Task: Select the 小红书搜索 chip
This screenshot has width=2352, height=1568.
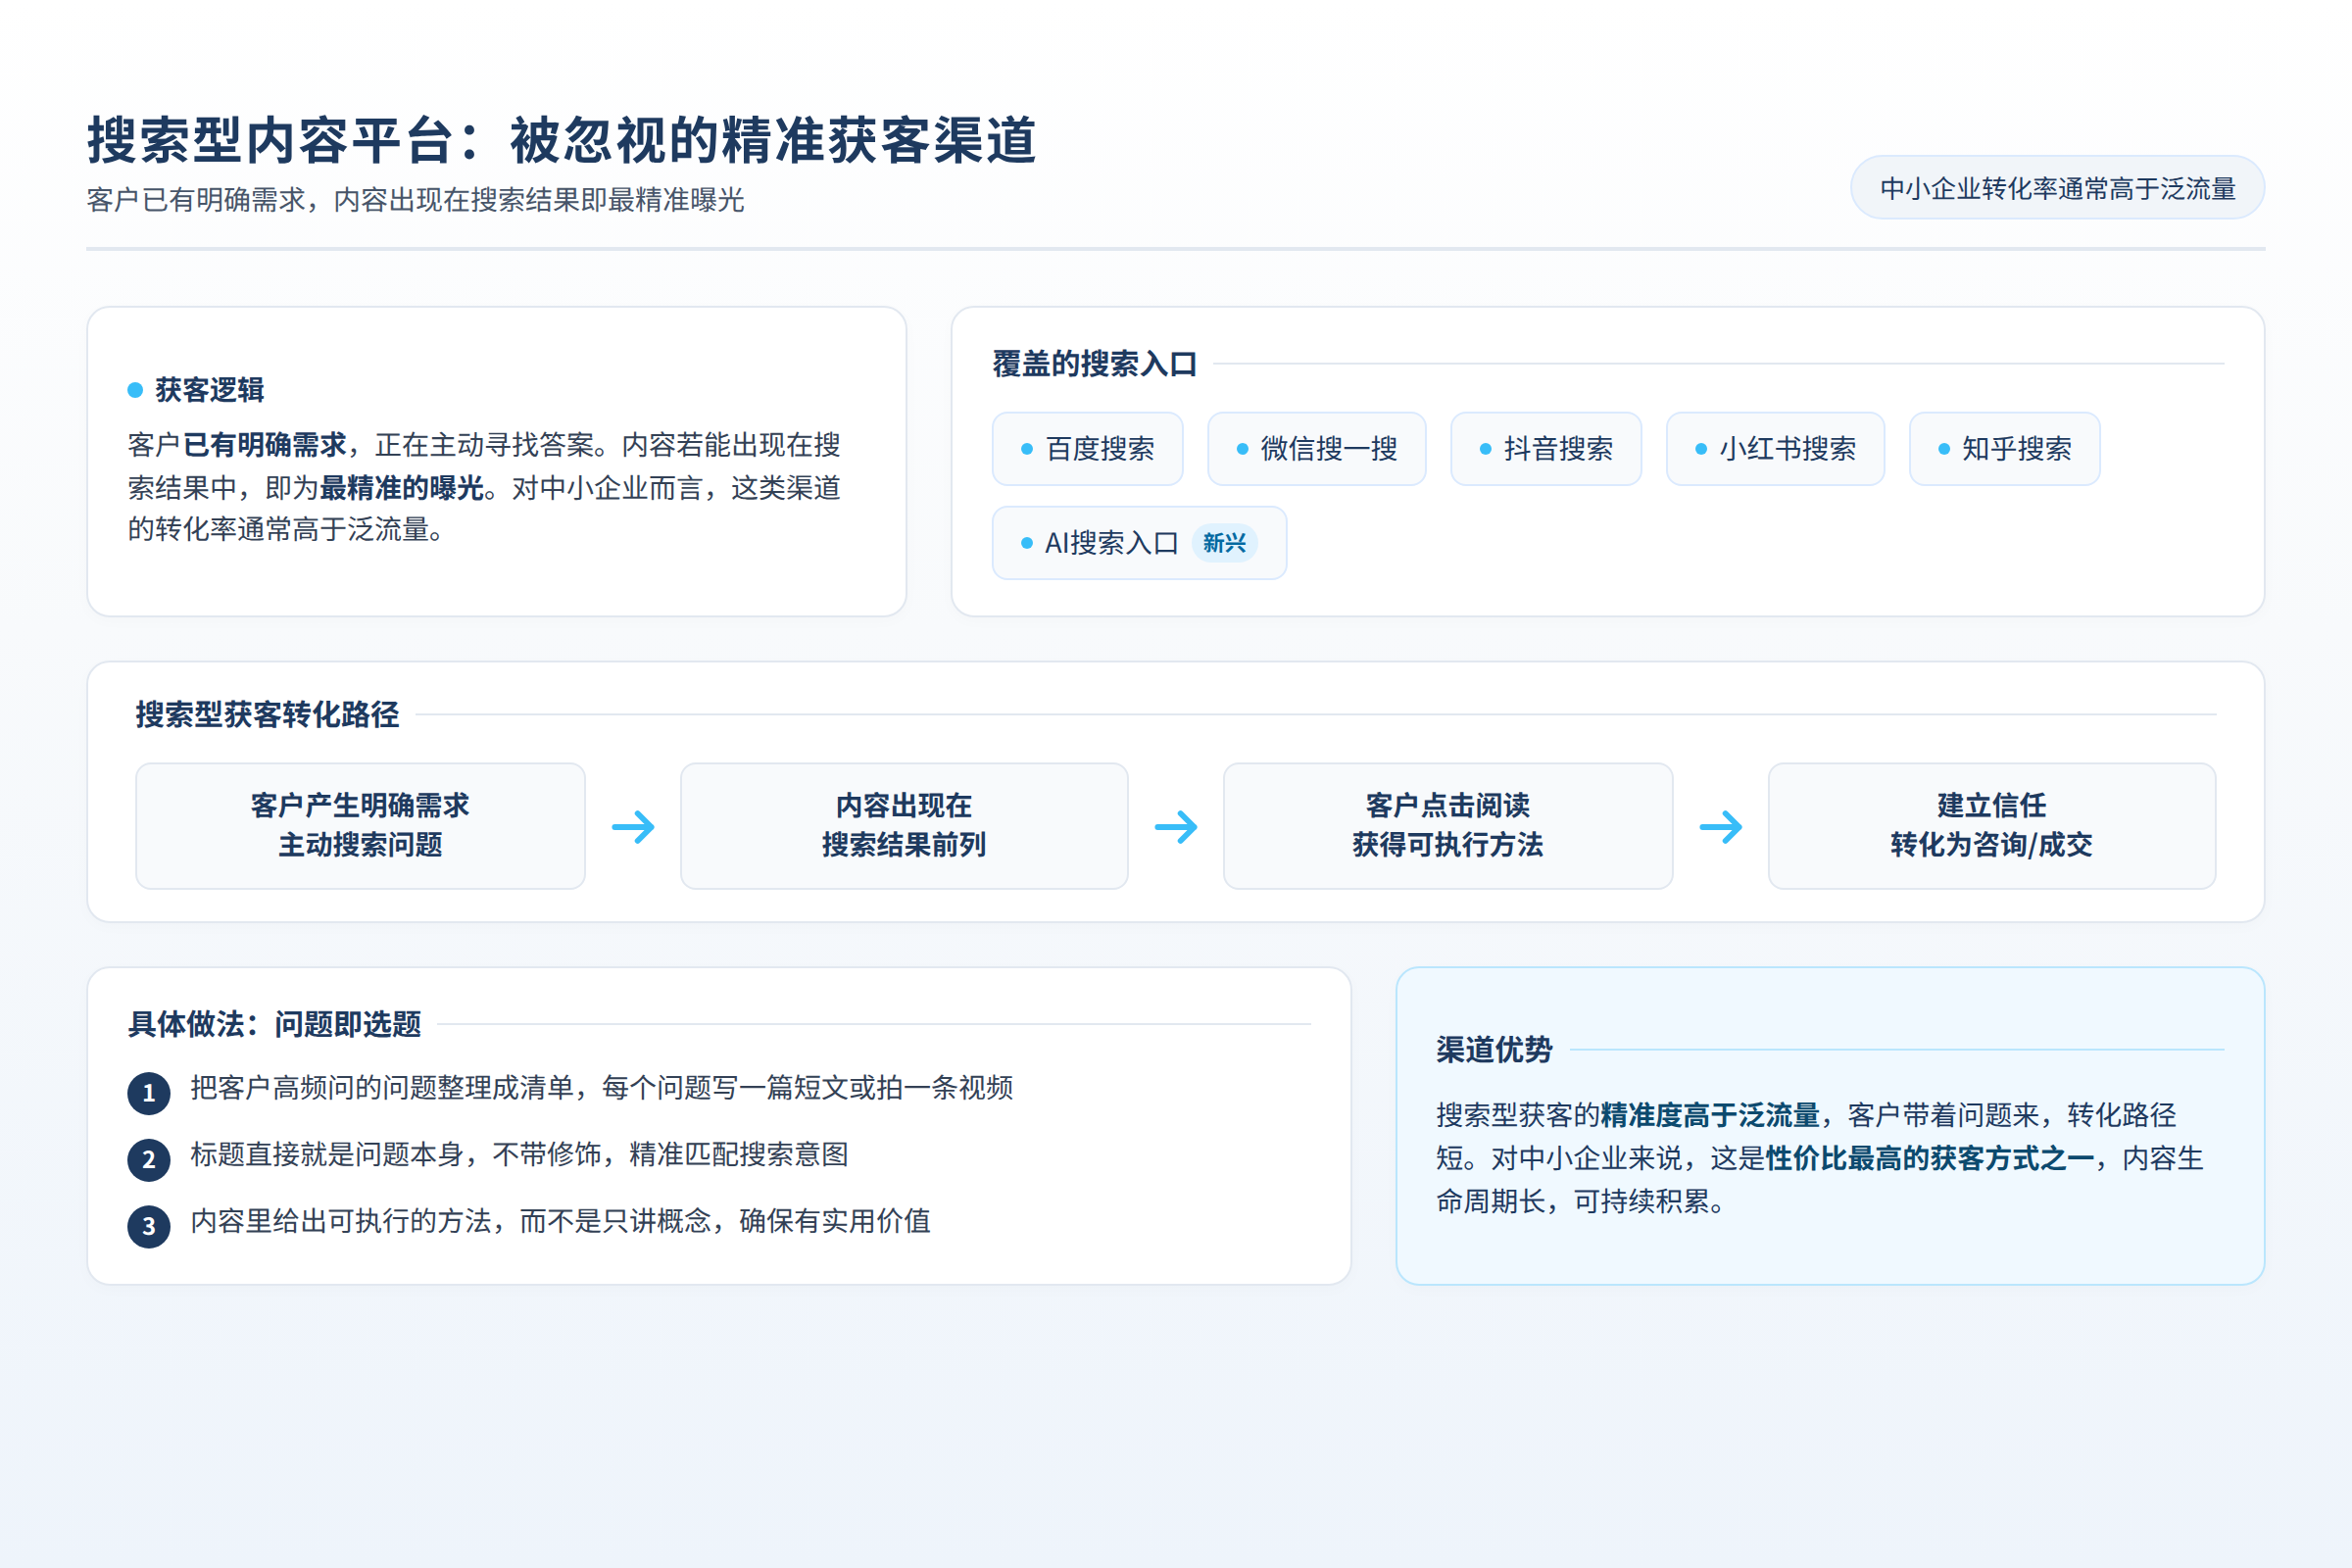Action: click(1775, 449)
